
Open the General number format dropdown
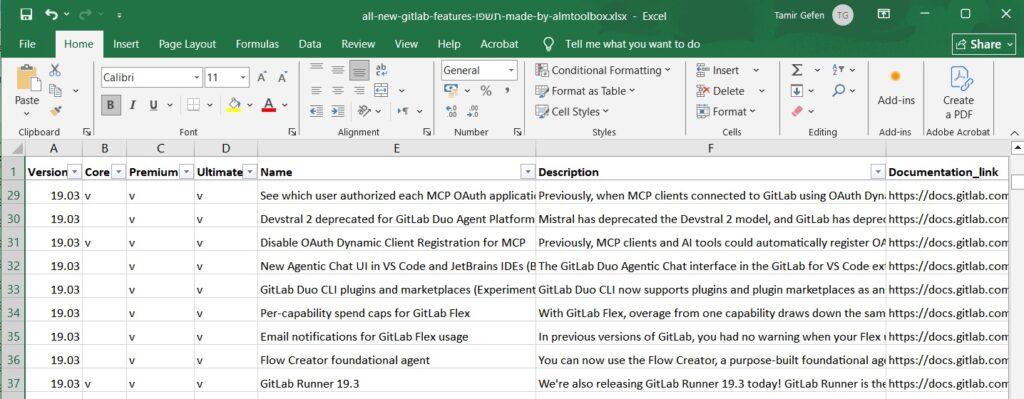(x=511, y=70)
